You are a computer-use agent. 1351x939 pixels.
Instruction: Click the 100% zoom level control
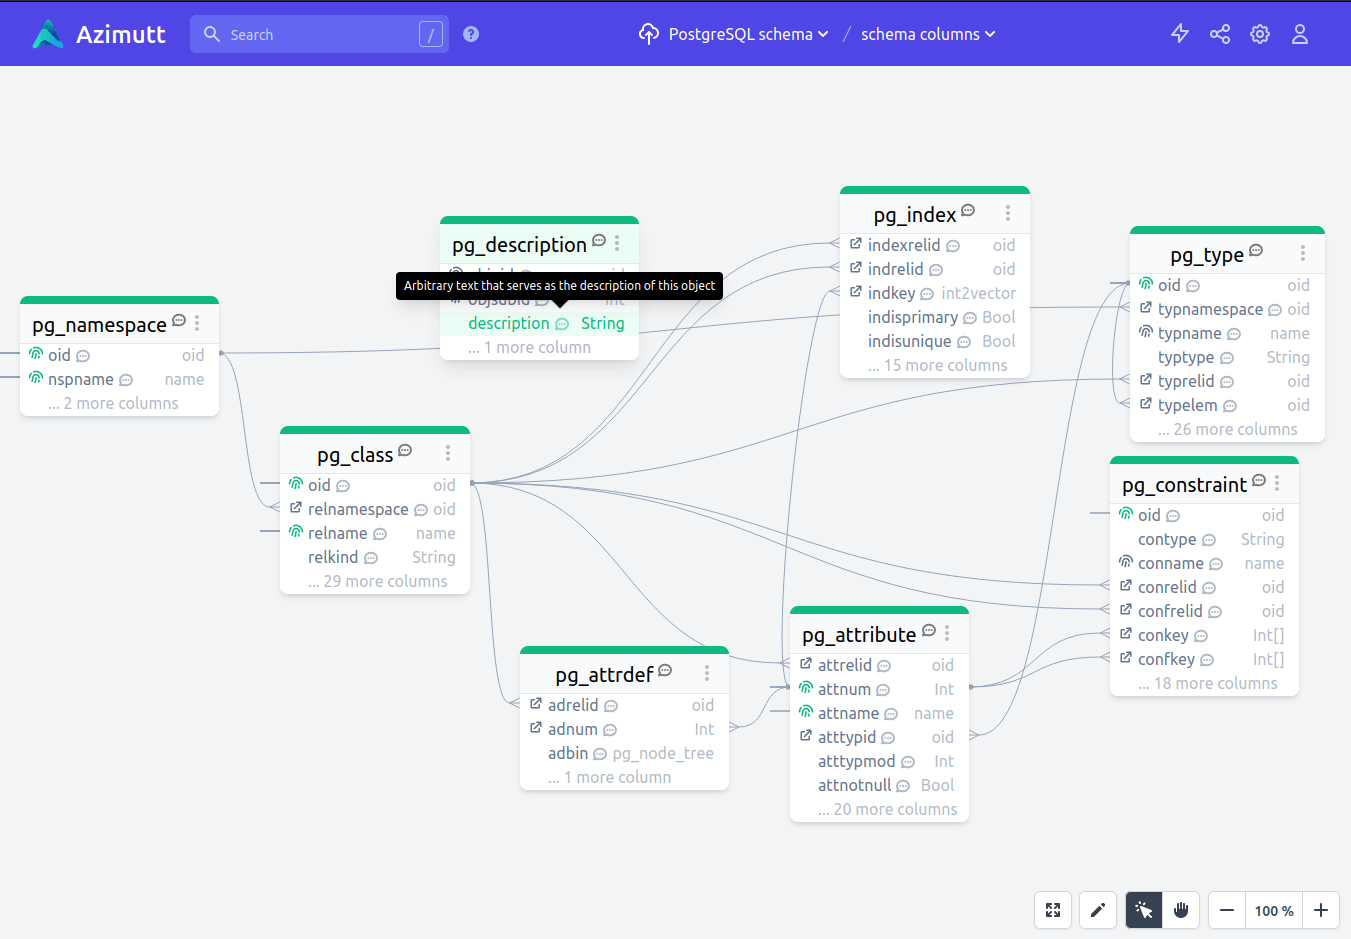point(1273,910)
